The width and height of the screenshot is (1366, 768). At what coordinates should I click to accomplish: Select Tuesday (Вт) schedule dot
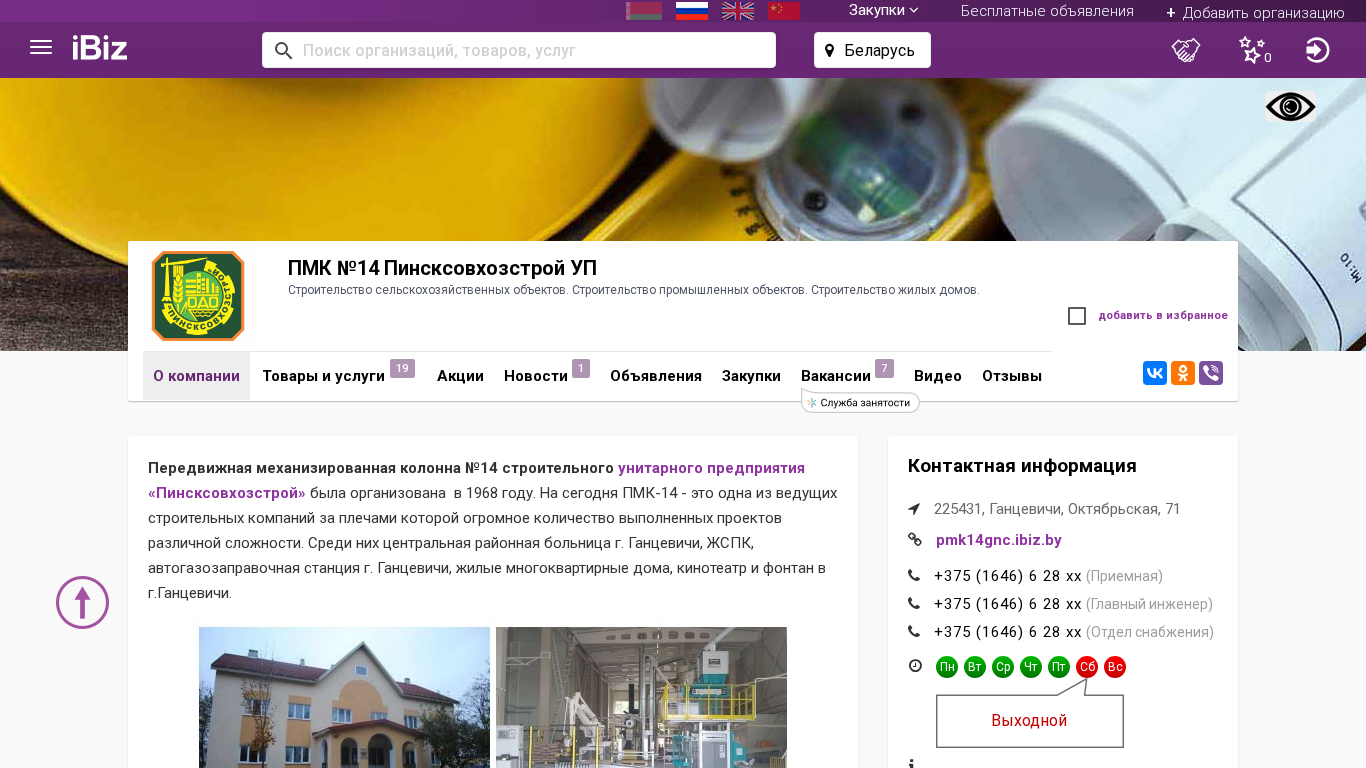[x=975, y=667]
